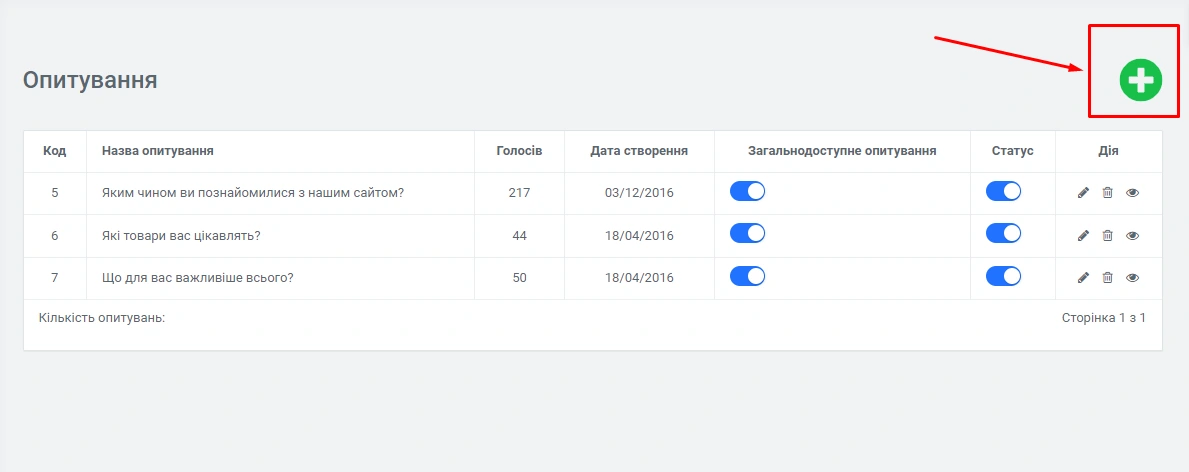
Task: Delete the 'Які товари вас цікавлять?' poll
Action: tap(1107, 236)
